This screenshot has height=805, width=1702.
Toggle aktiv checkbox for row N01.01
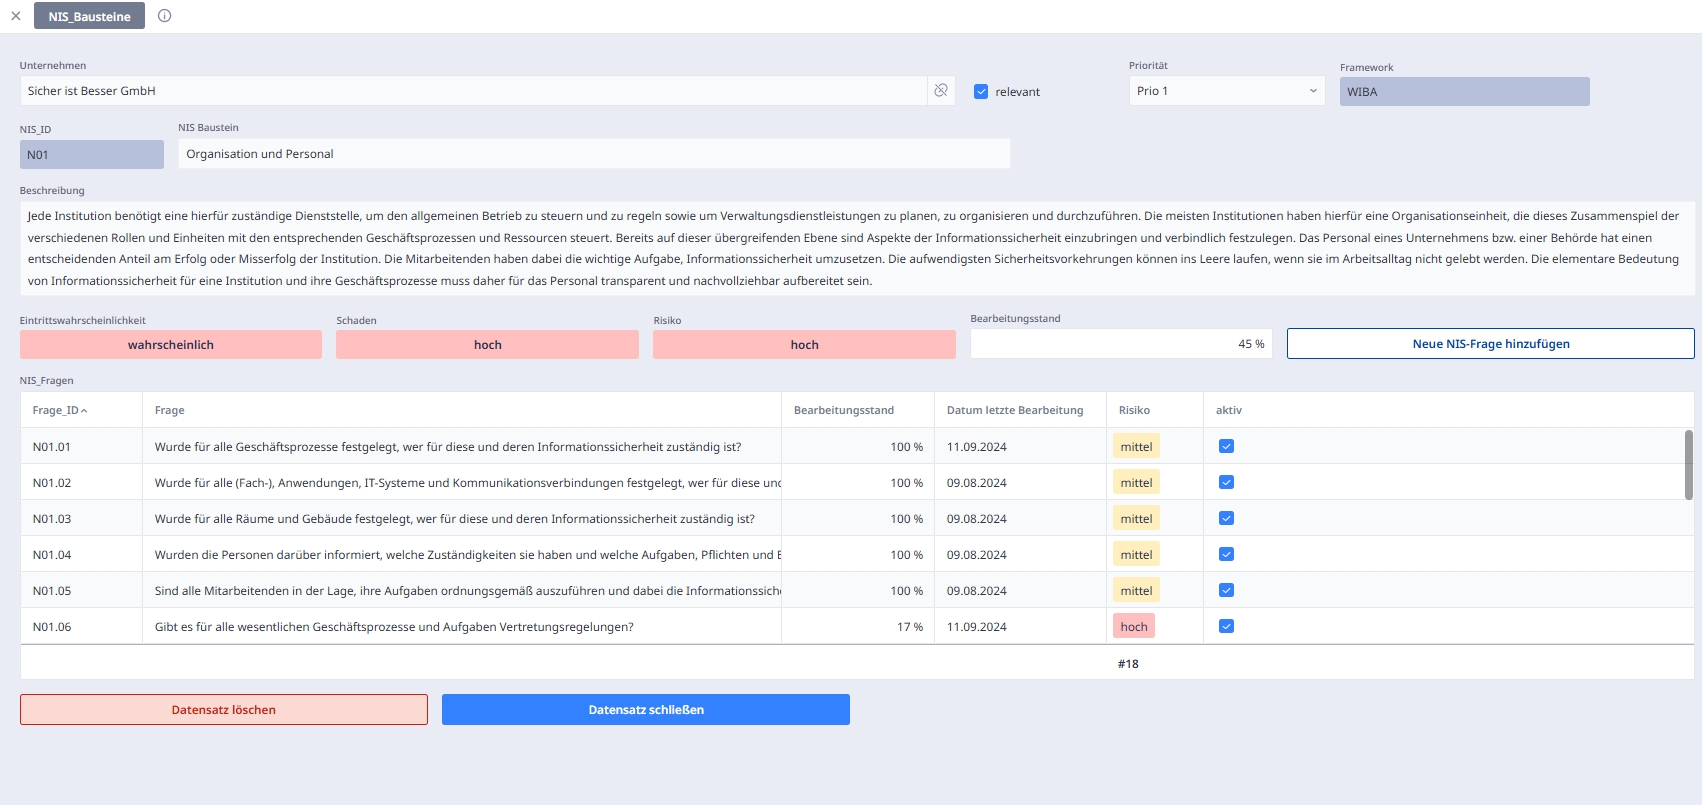coord(1226,447)
